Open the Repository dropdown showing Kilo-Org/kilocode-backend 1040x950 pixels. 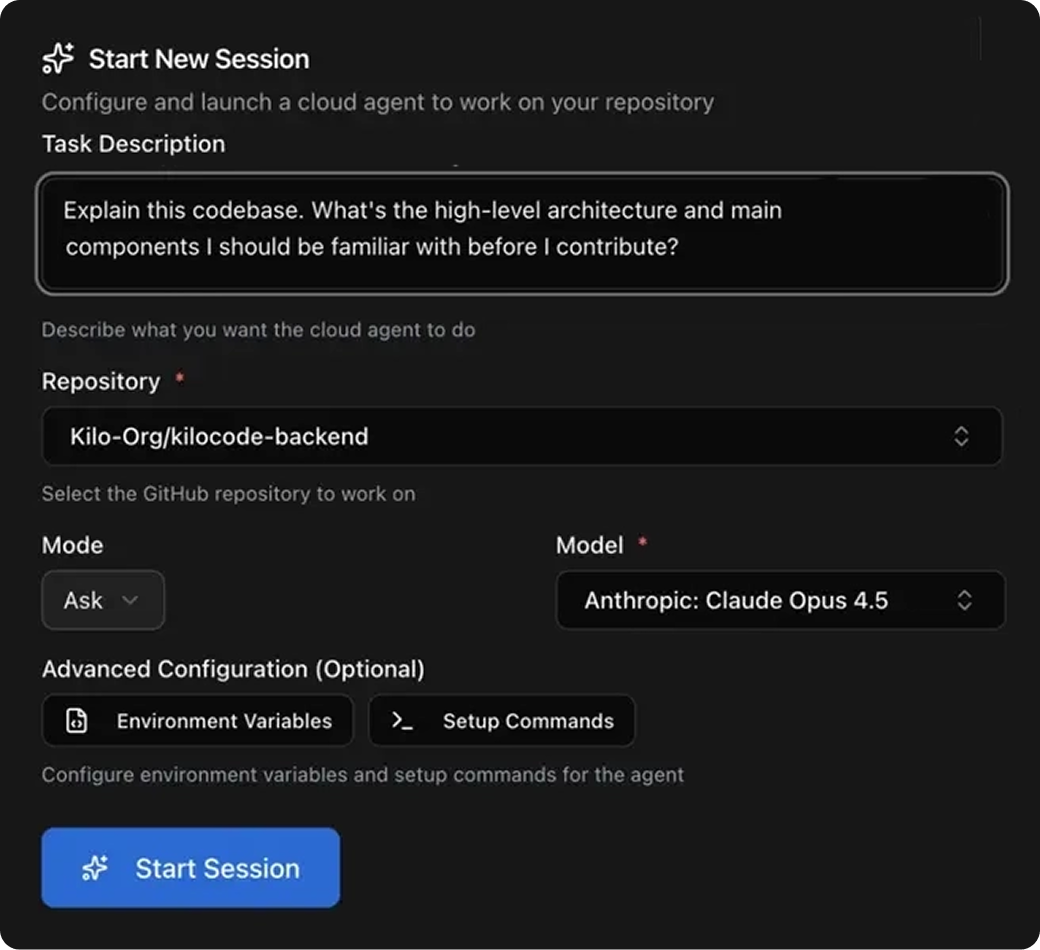(x=522, y=436)
